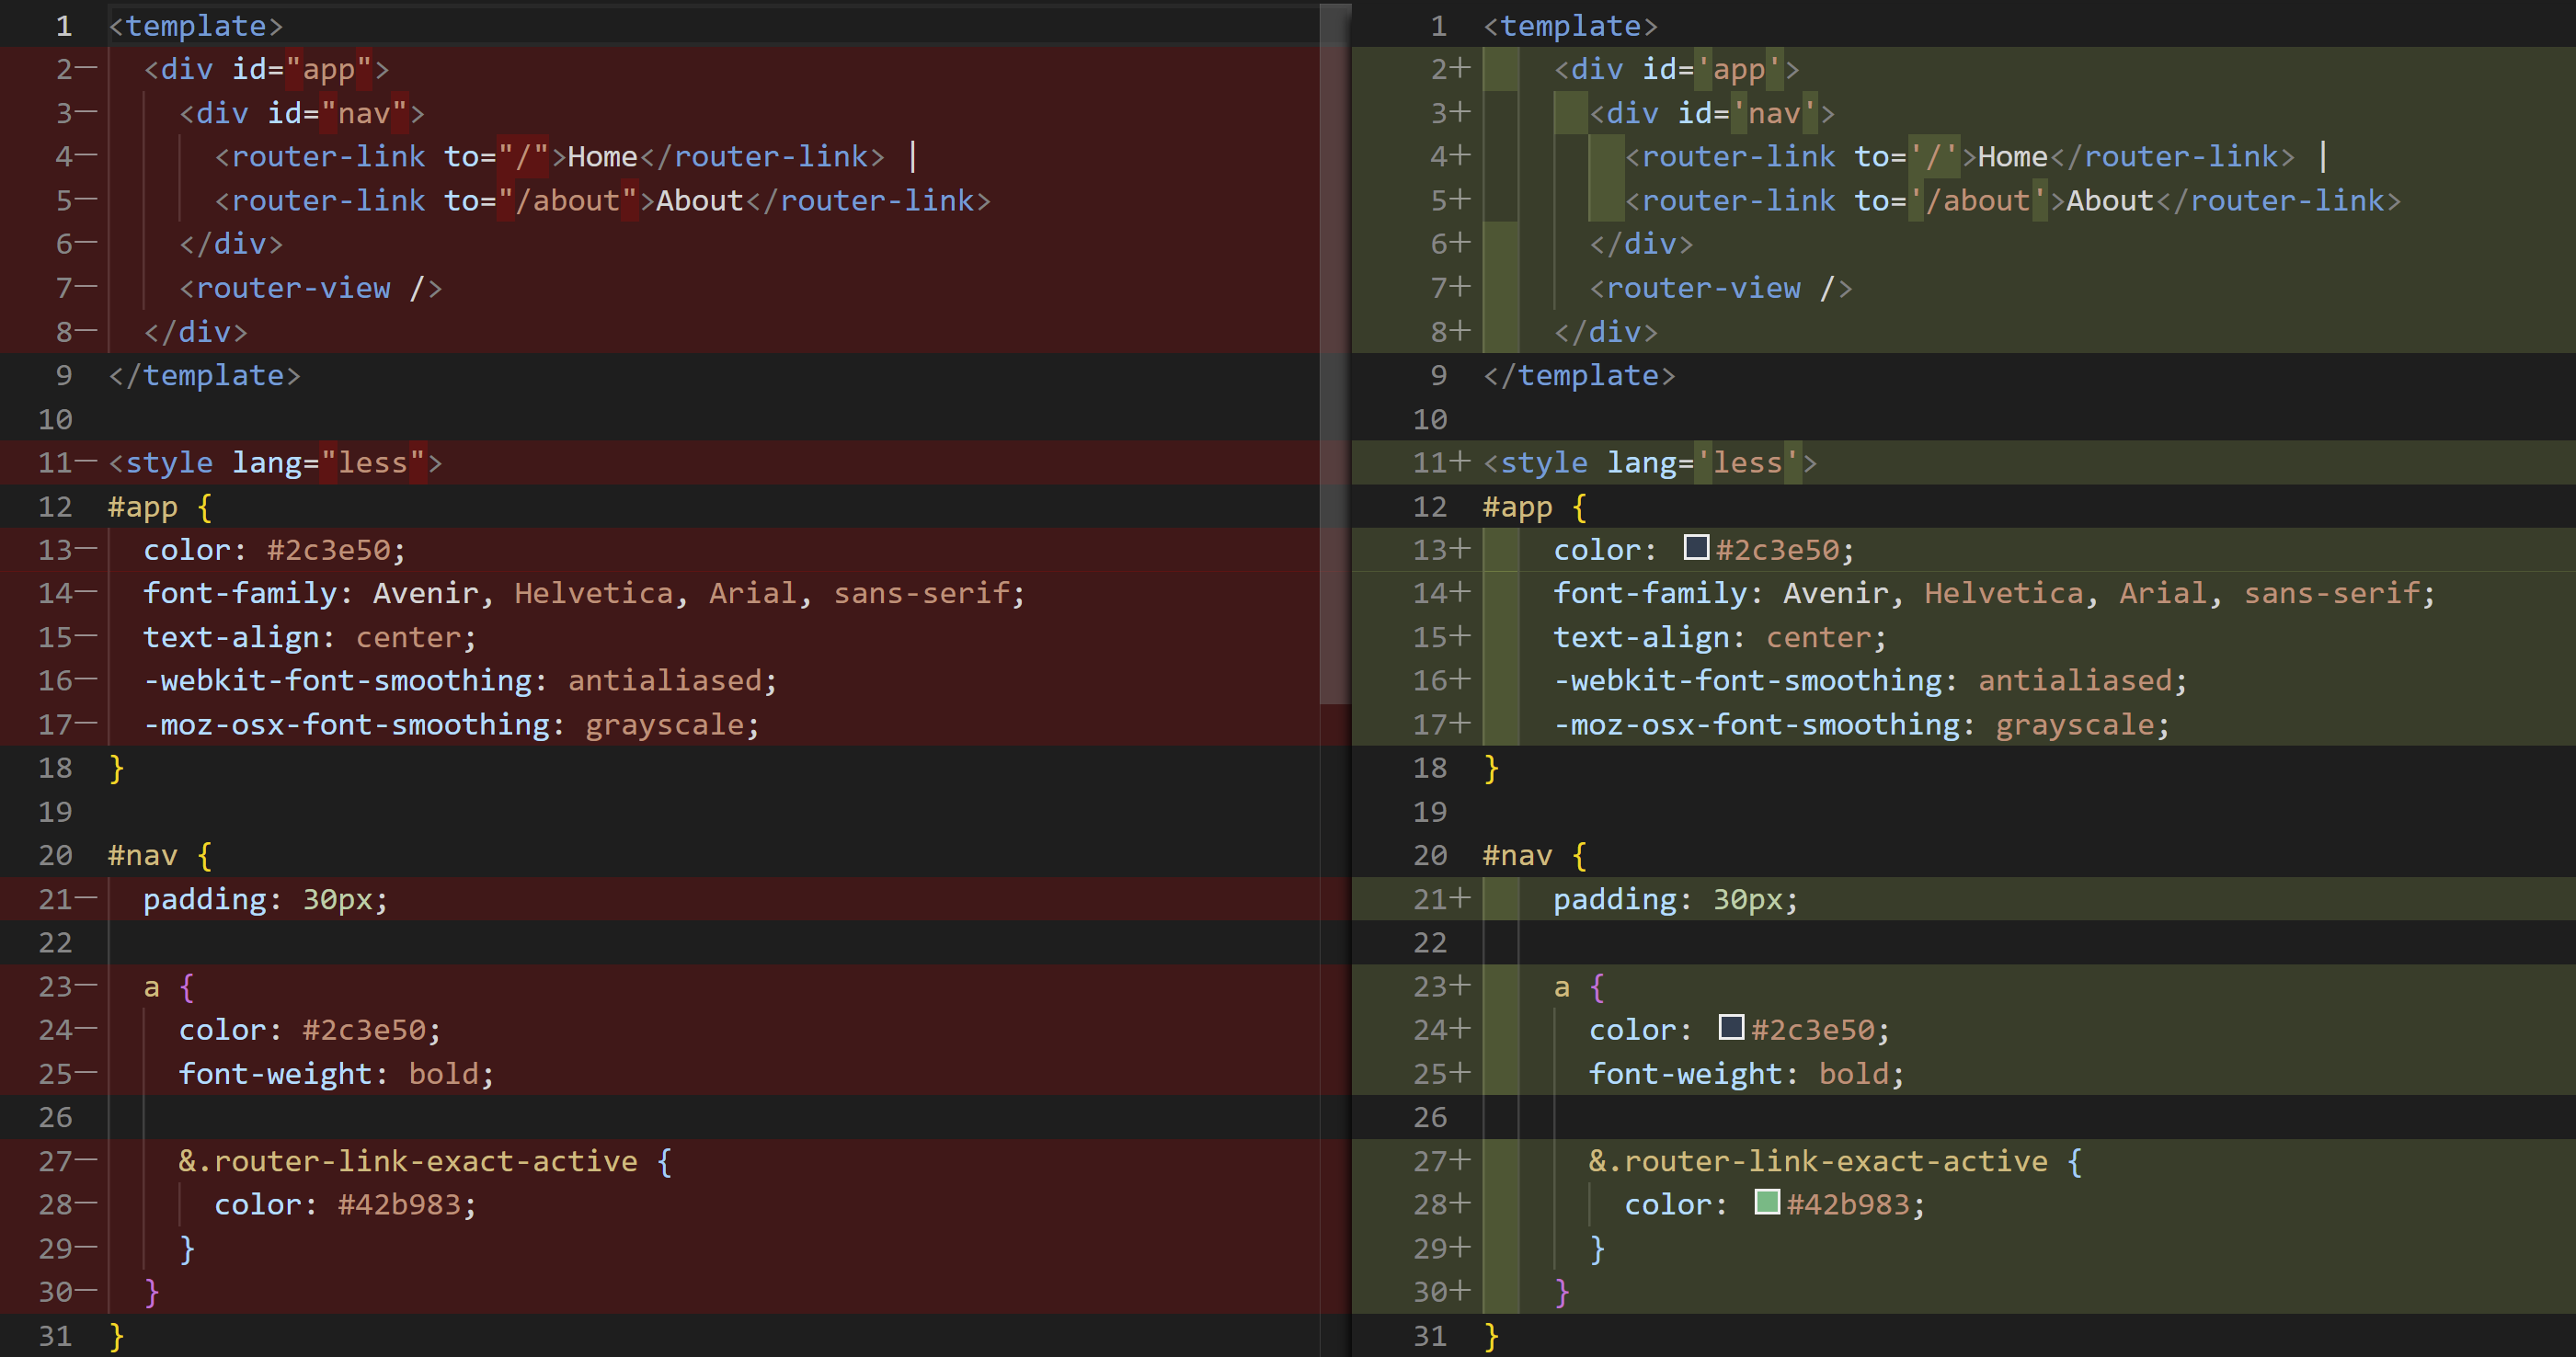Screen dimensions: 2576x1357
Task: Click the minus marker on left line 27
Action: point(86,1161)
